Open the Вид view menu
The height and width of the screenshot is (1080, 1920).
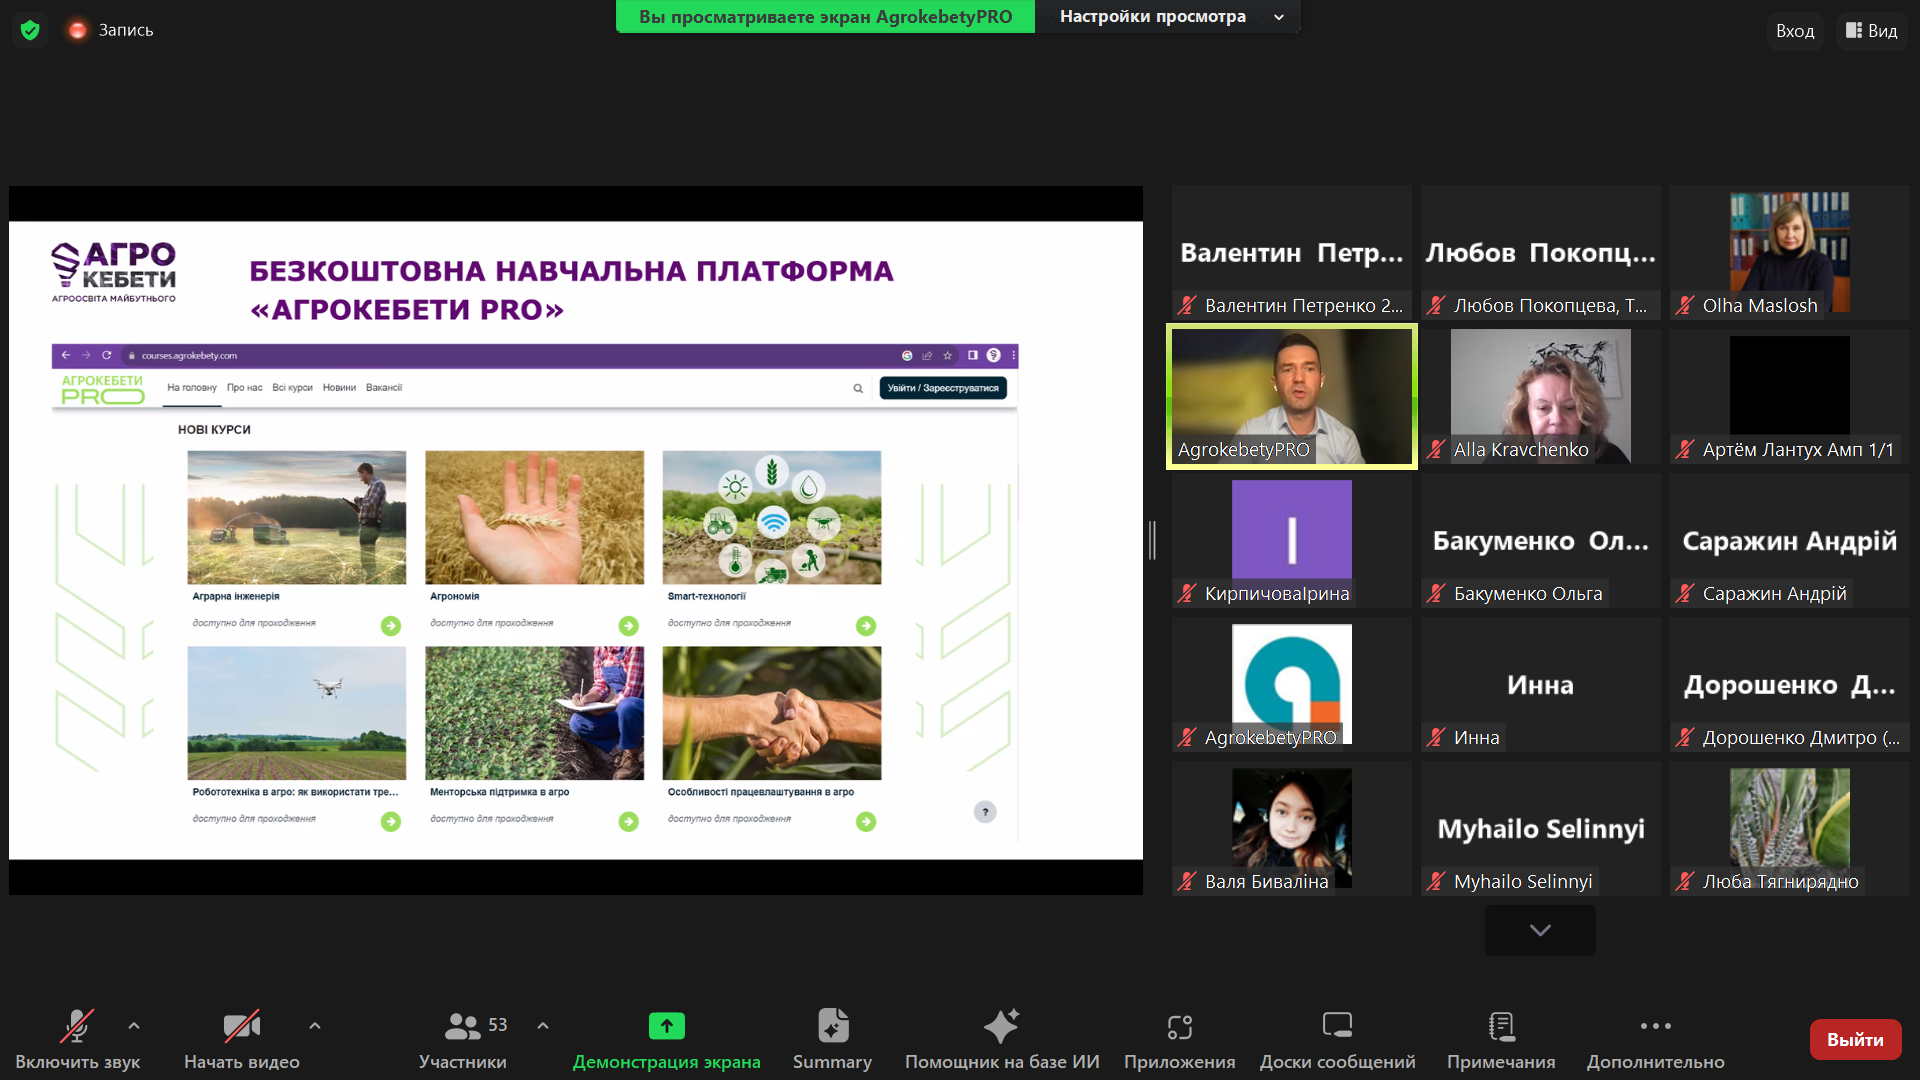tap(1871, 31)
